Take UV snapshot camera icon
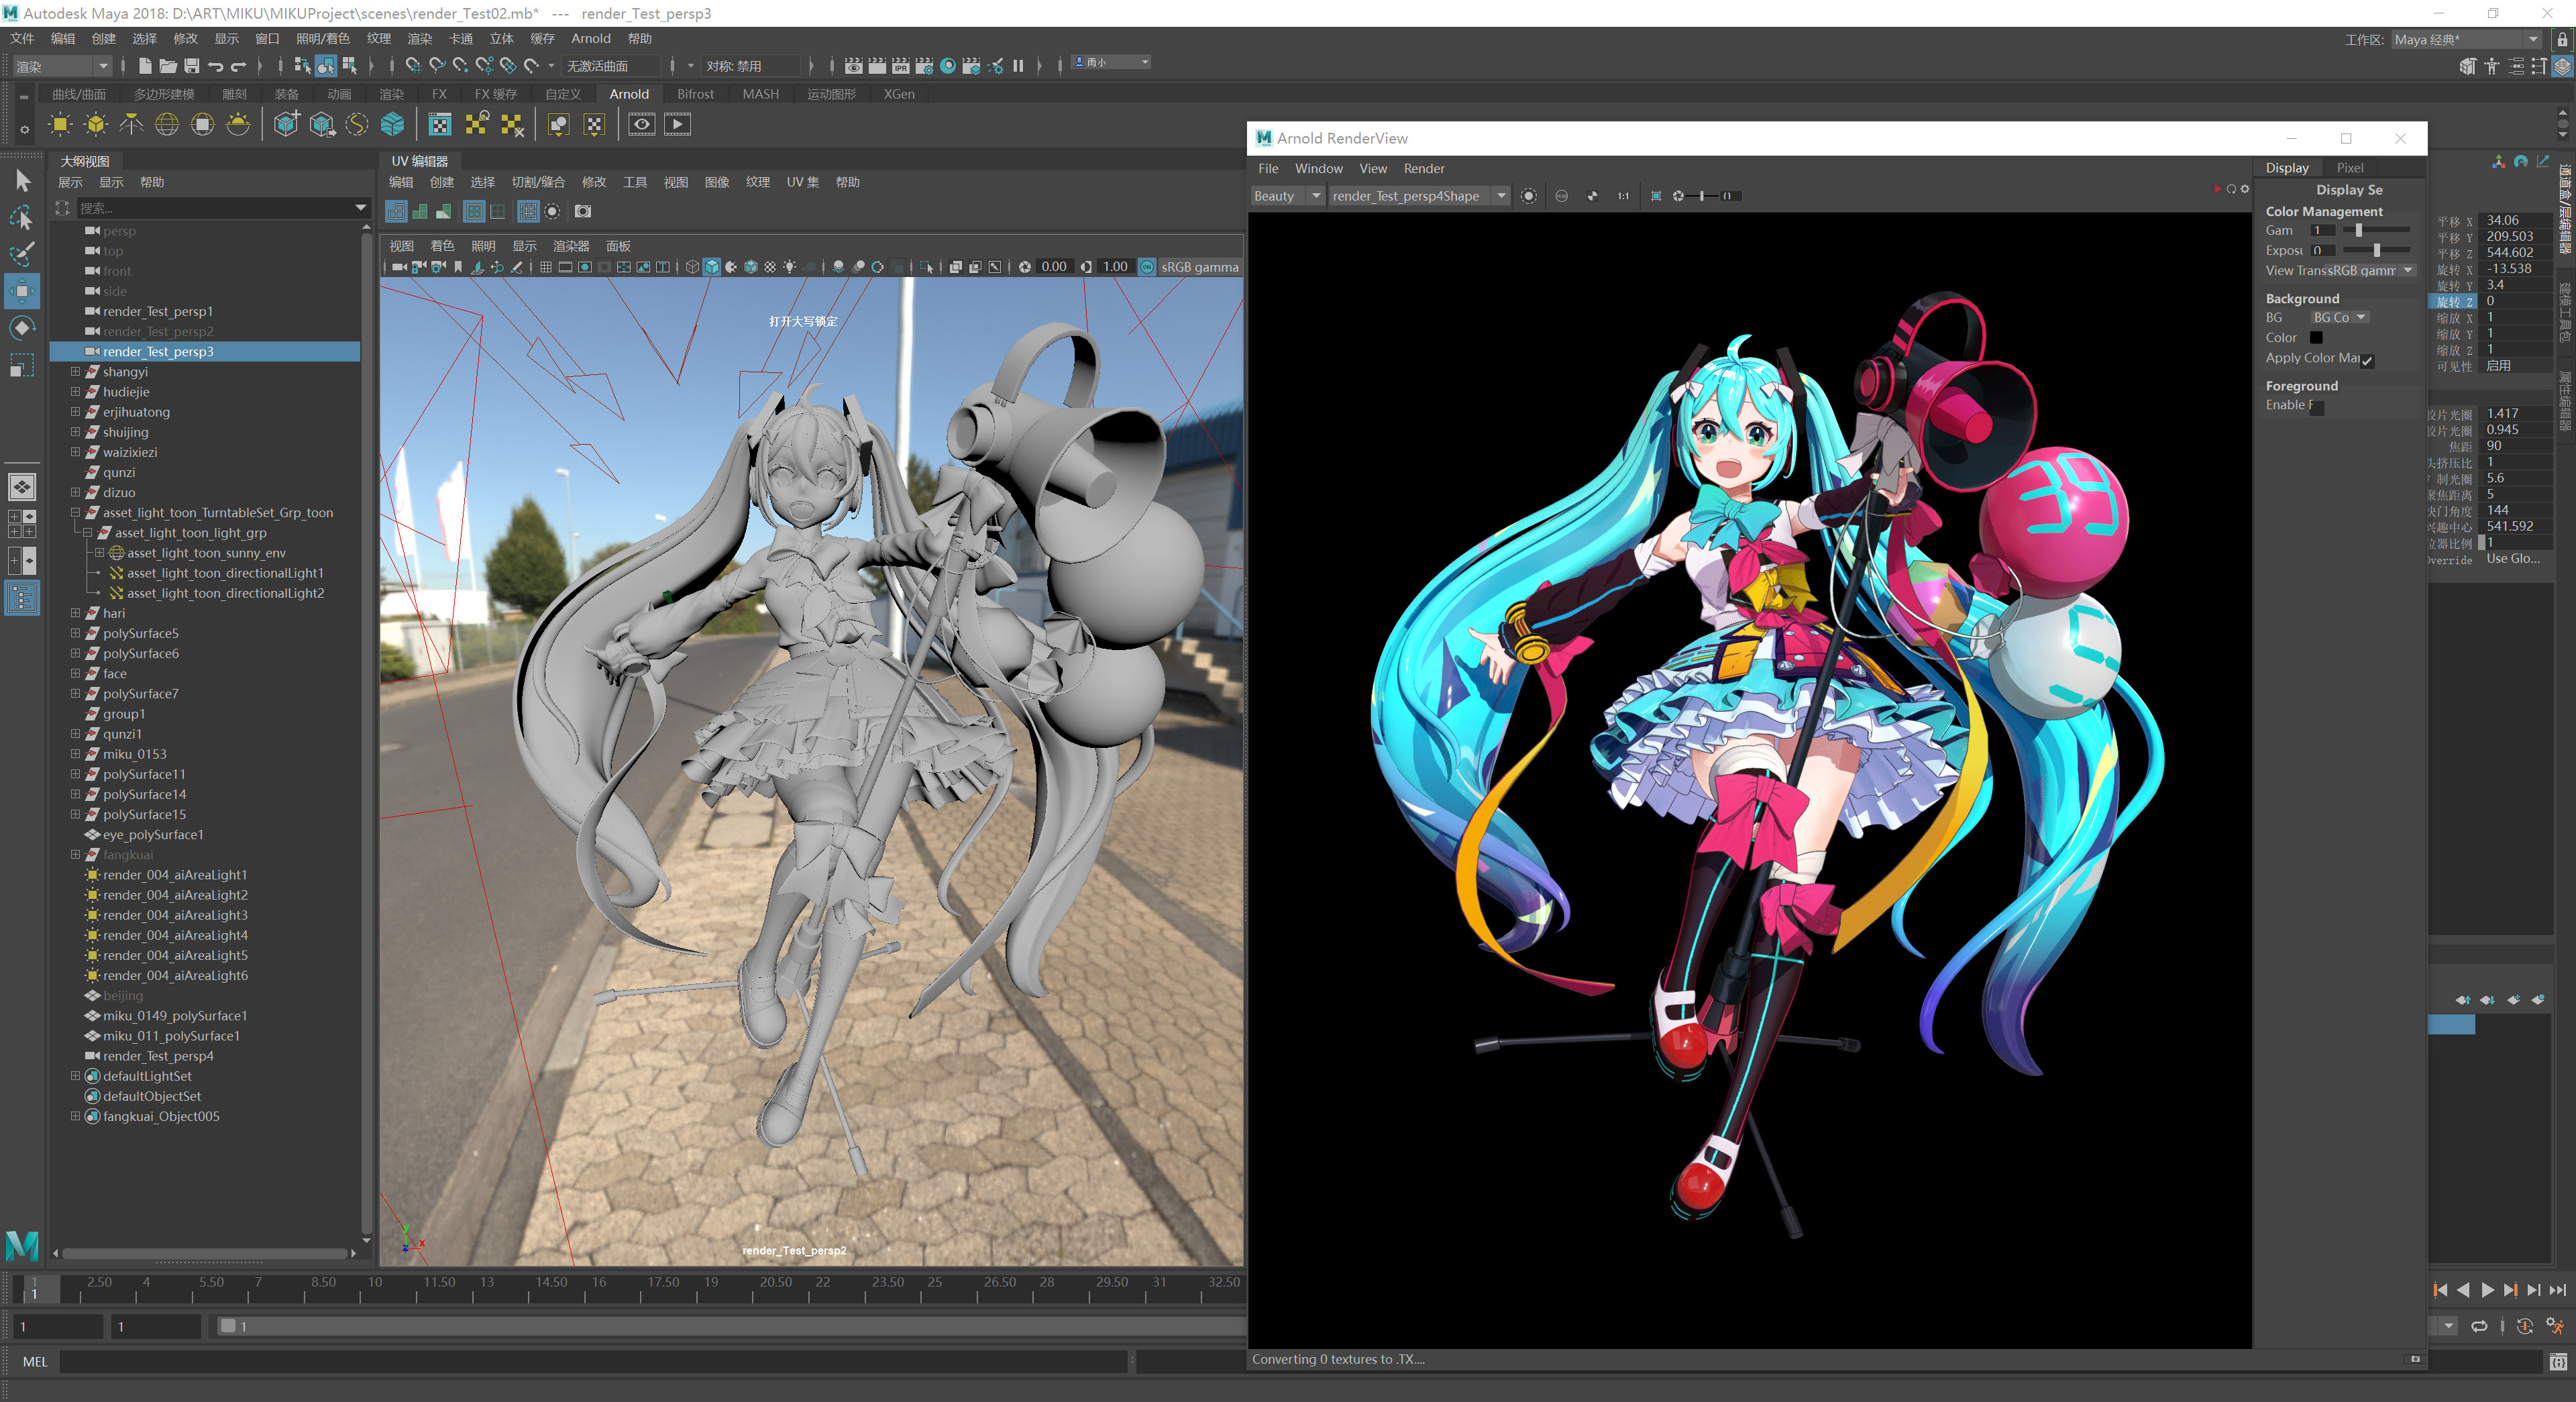Image resolution: width=2576 pixels, height=1402 pixels. click(583, 211)
